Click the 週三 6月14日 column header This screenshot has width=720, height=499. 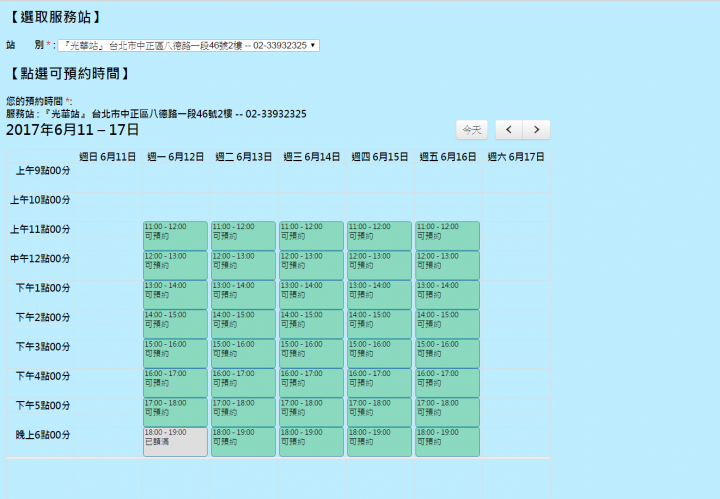coord(311,157)
